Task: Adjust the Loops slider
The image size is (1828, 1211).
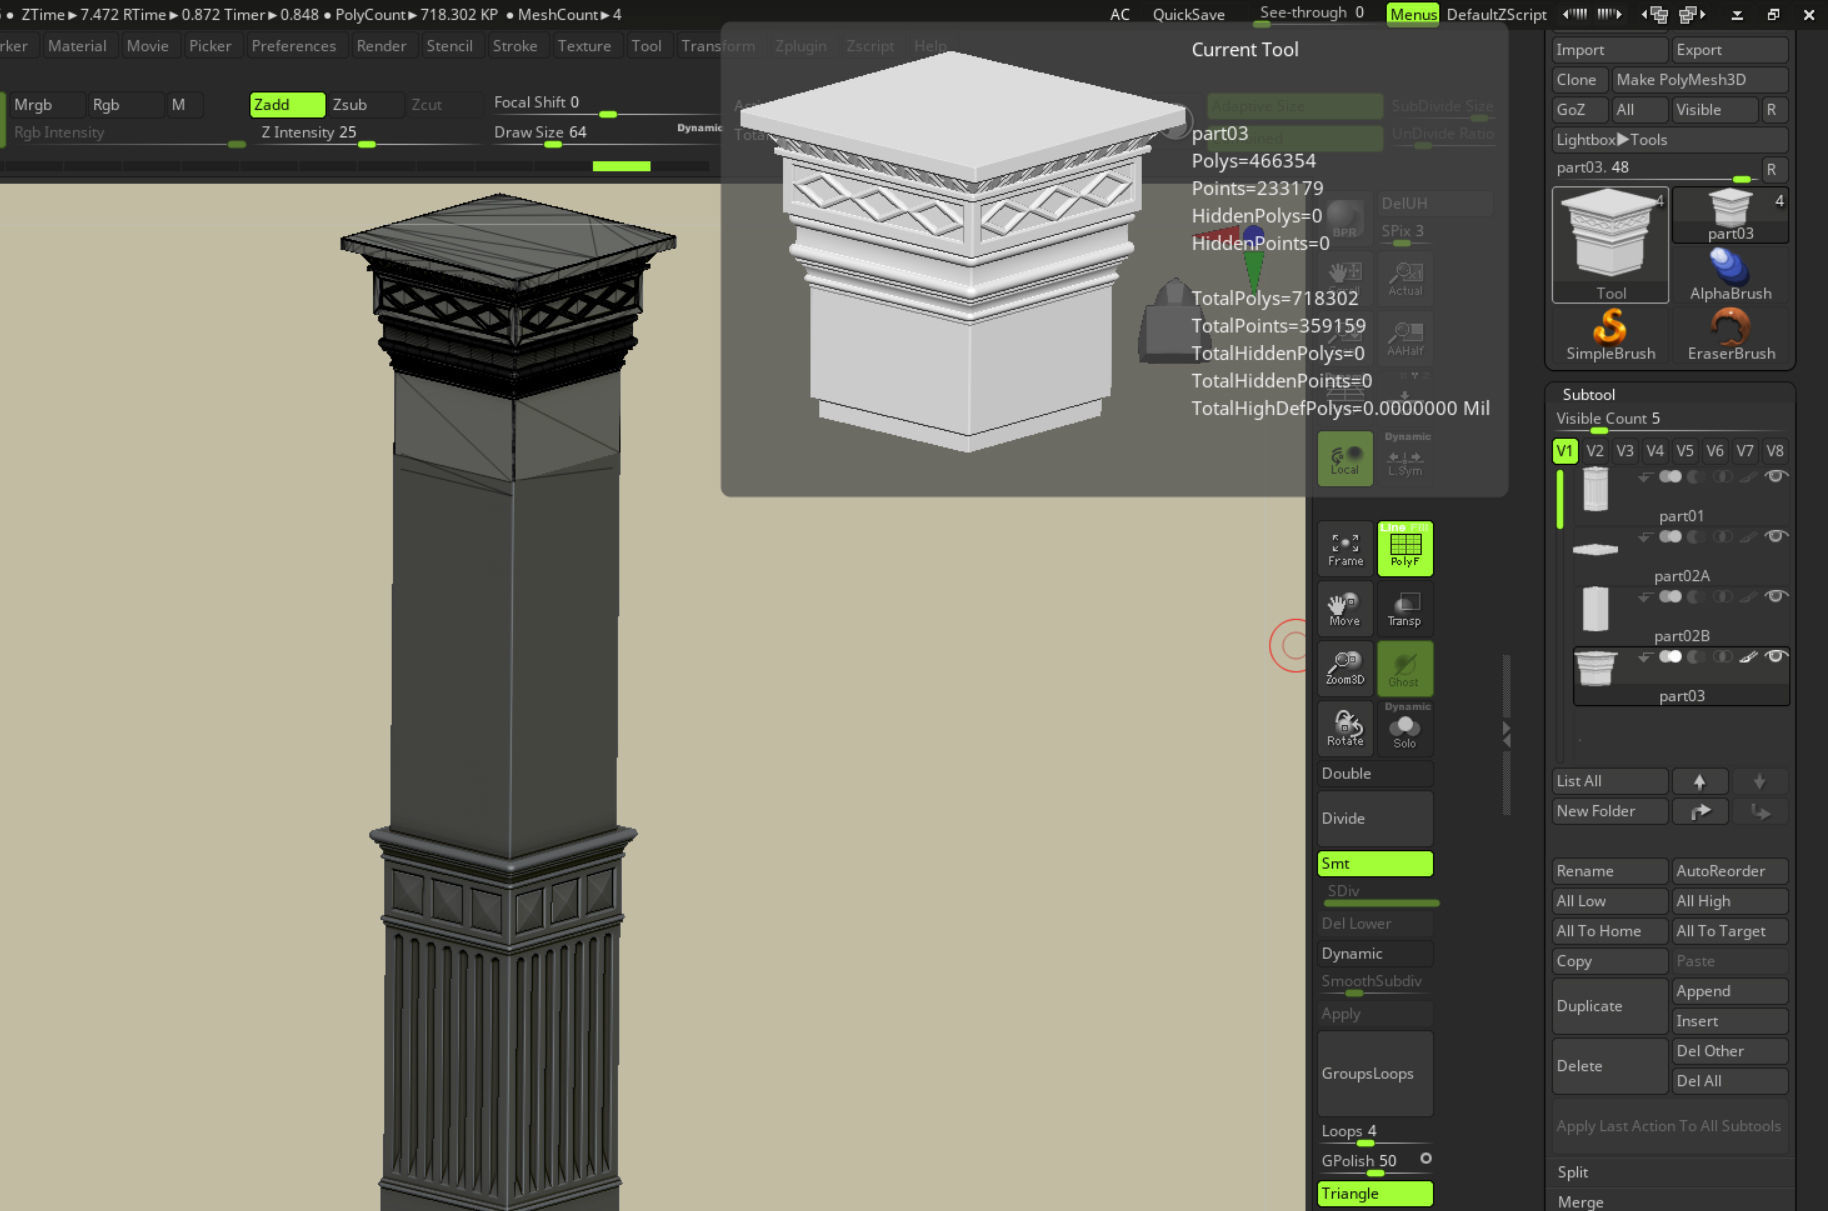Action: pyautogui.click(x=1375, y=1133)
